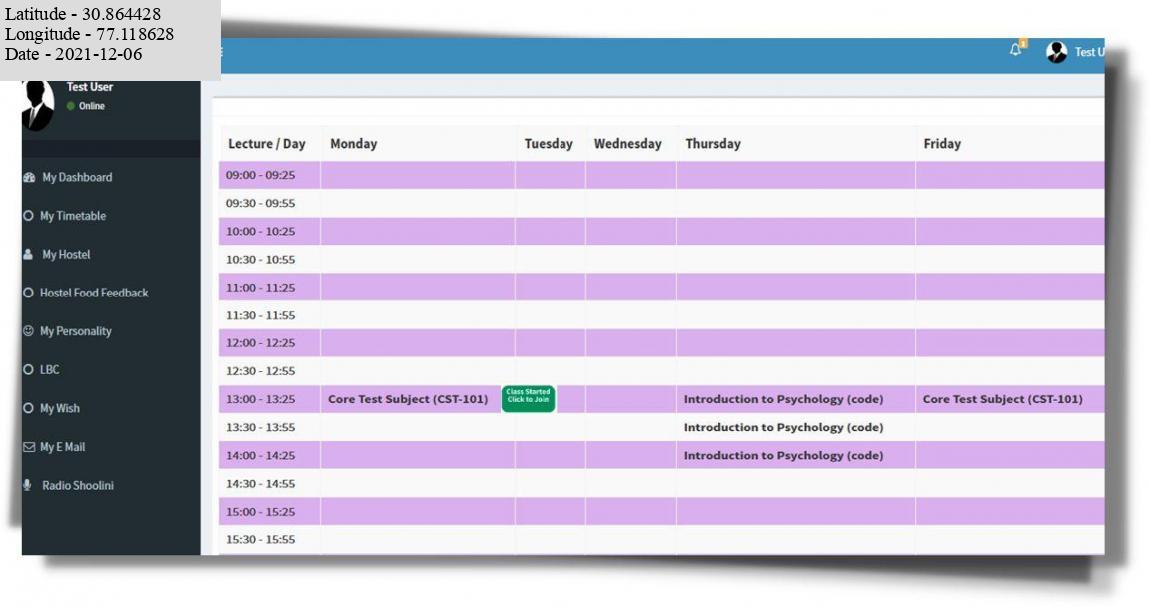The height and width of the screenshot is (607, 1150).
Task: Open Hostel Food Feedback menu item
Action: coord(94,293)
